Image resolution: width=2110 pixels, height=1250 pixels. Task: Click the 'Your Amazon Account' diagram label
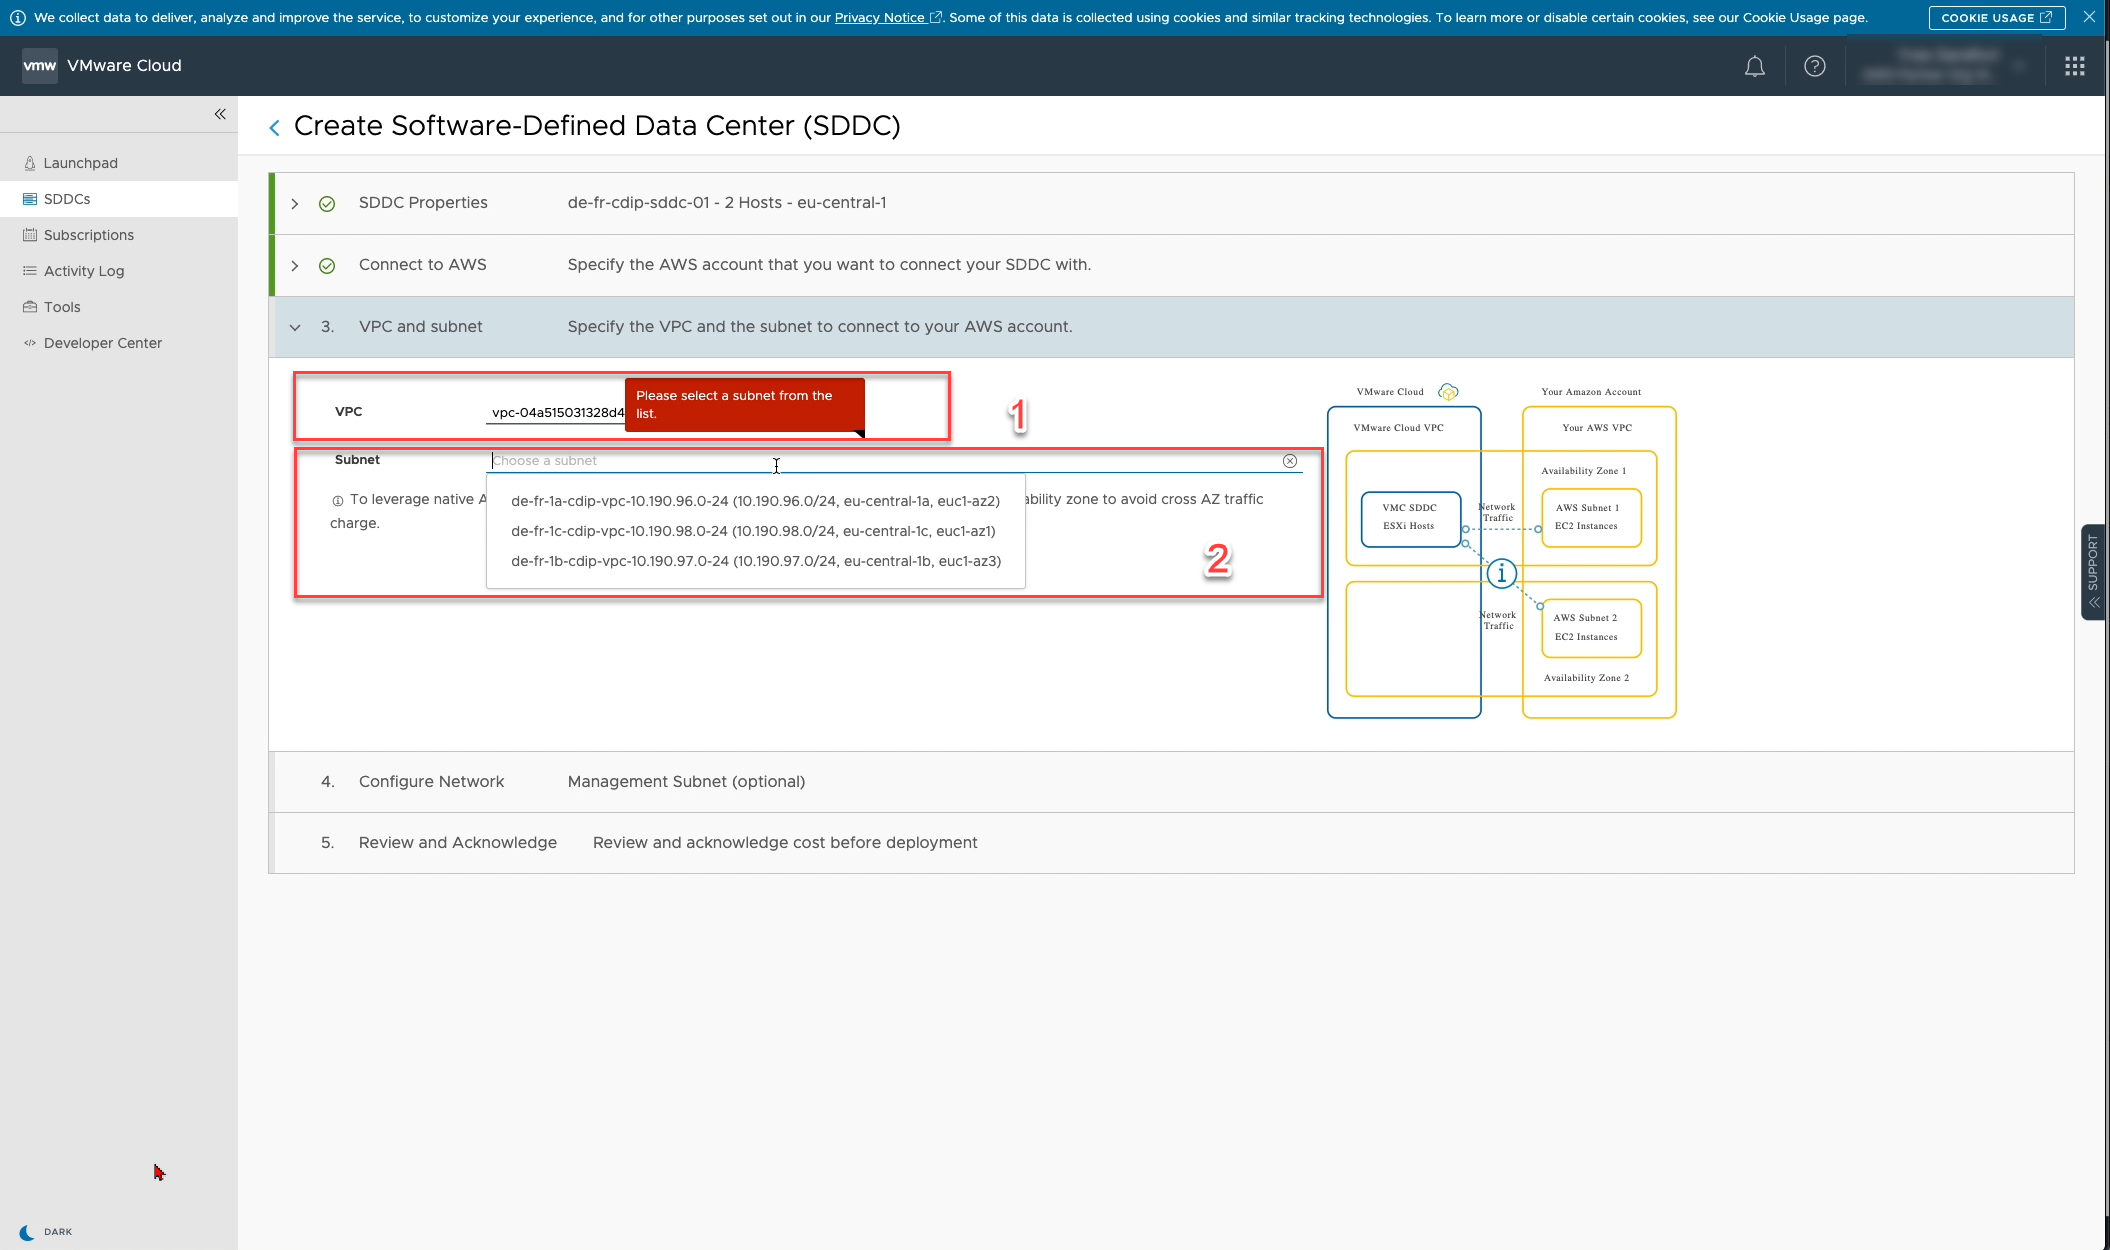[x=1591, y=392]
